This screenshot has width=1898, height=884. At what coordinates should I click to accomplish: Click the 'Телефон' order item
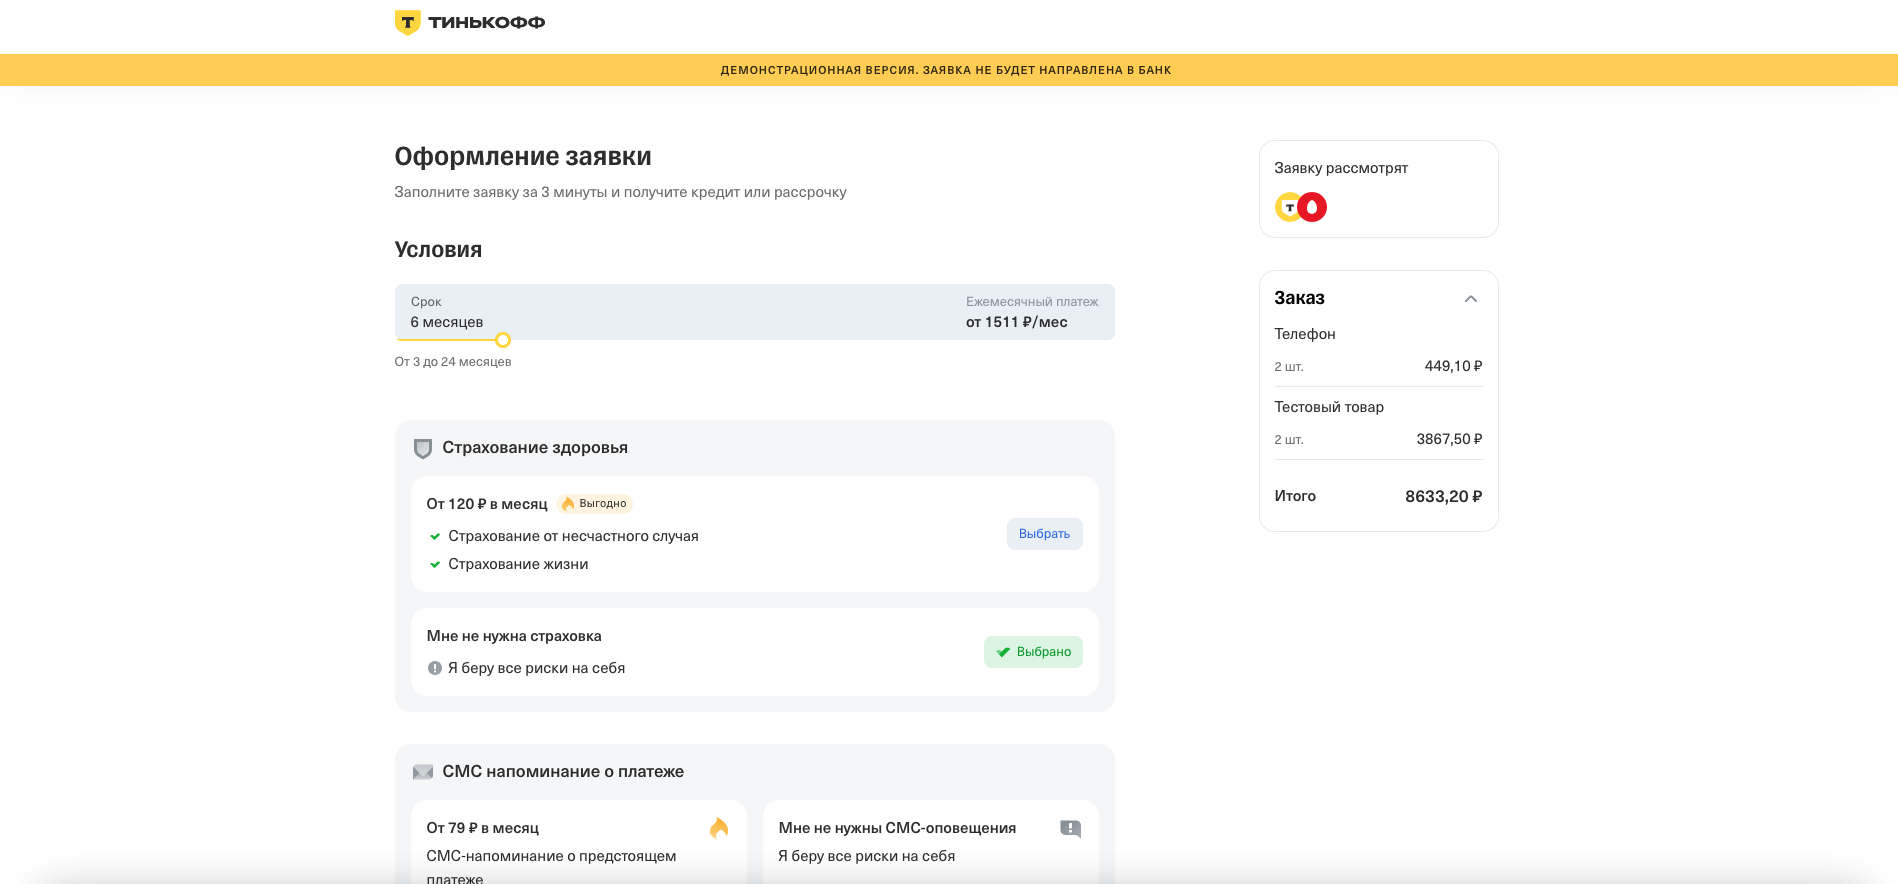1305,334
